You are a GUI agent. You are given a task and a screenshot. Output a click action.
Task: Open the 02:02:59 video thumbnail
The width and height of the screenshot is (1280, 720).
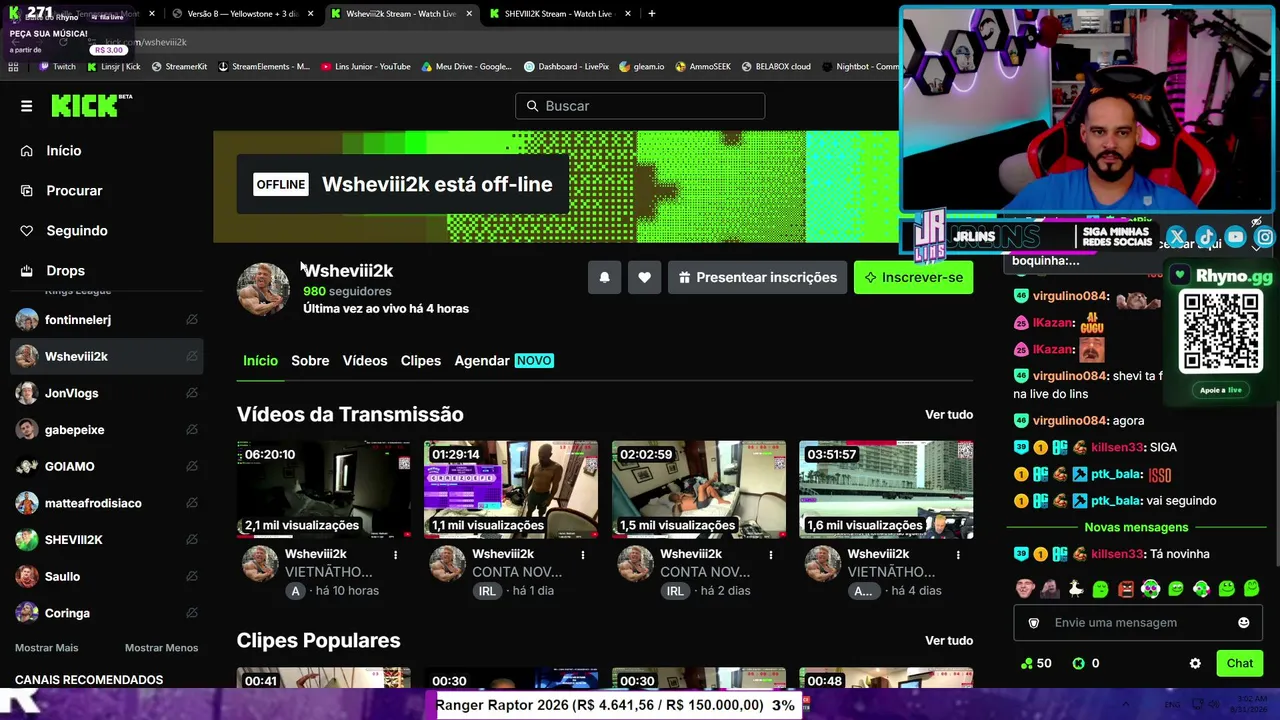click(699, 489)
